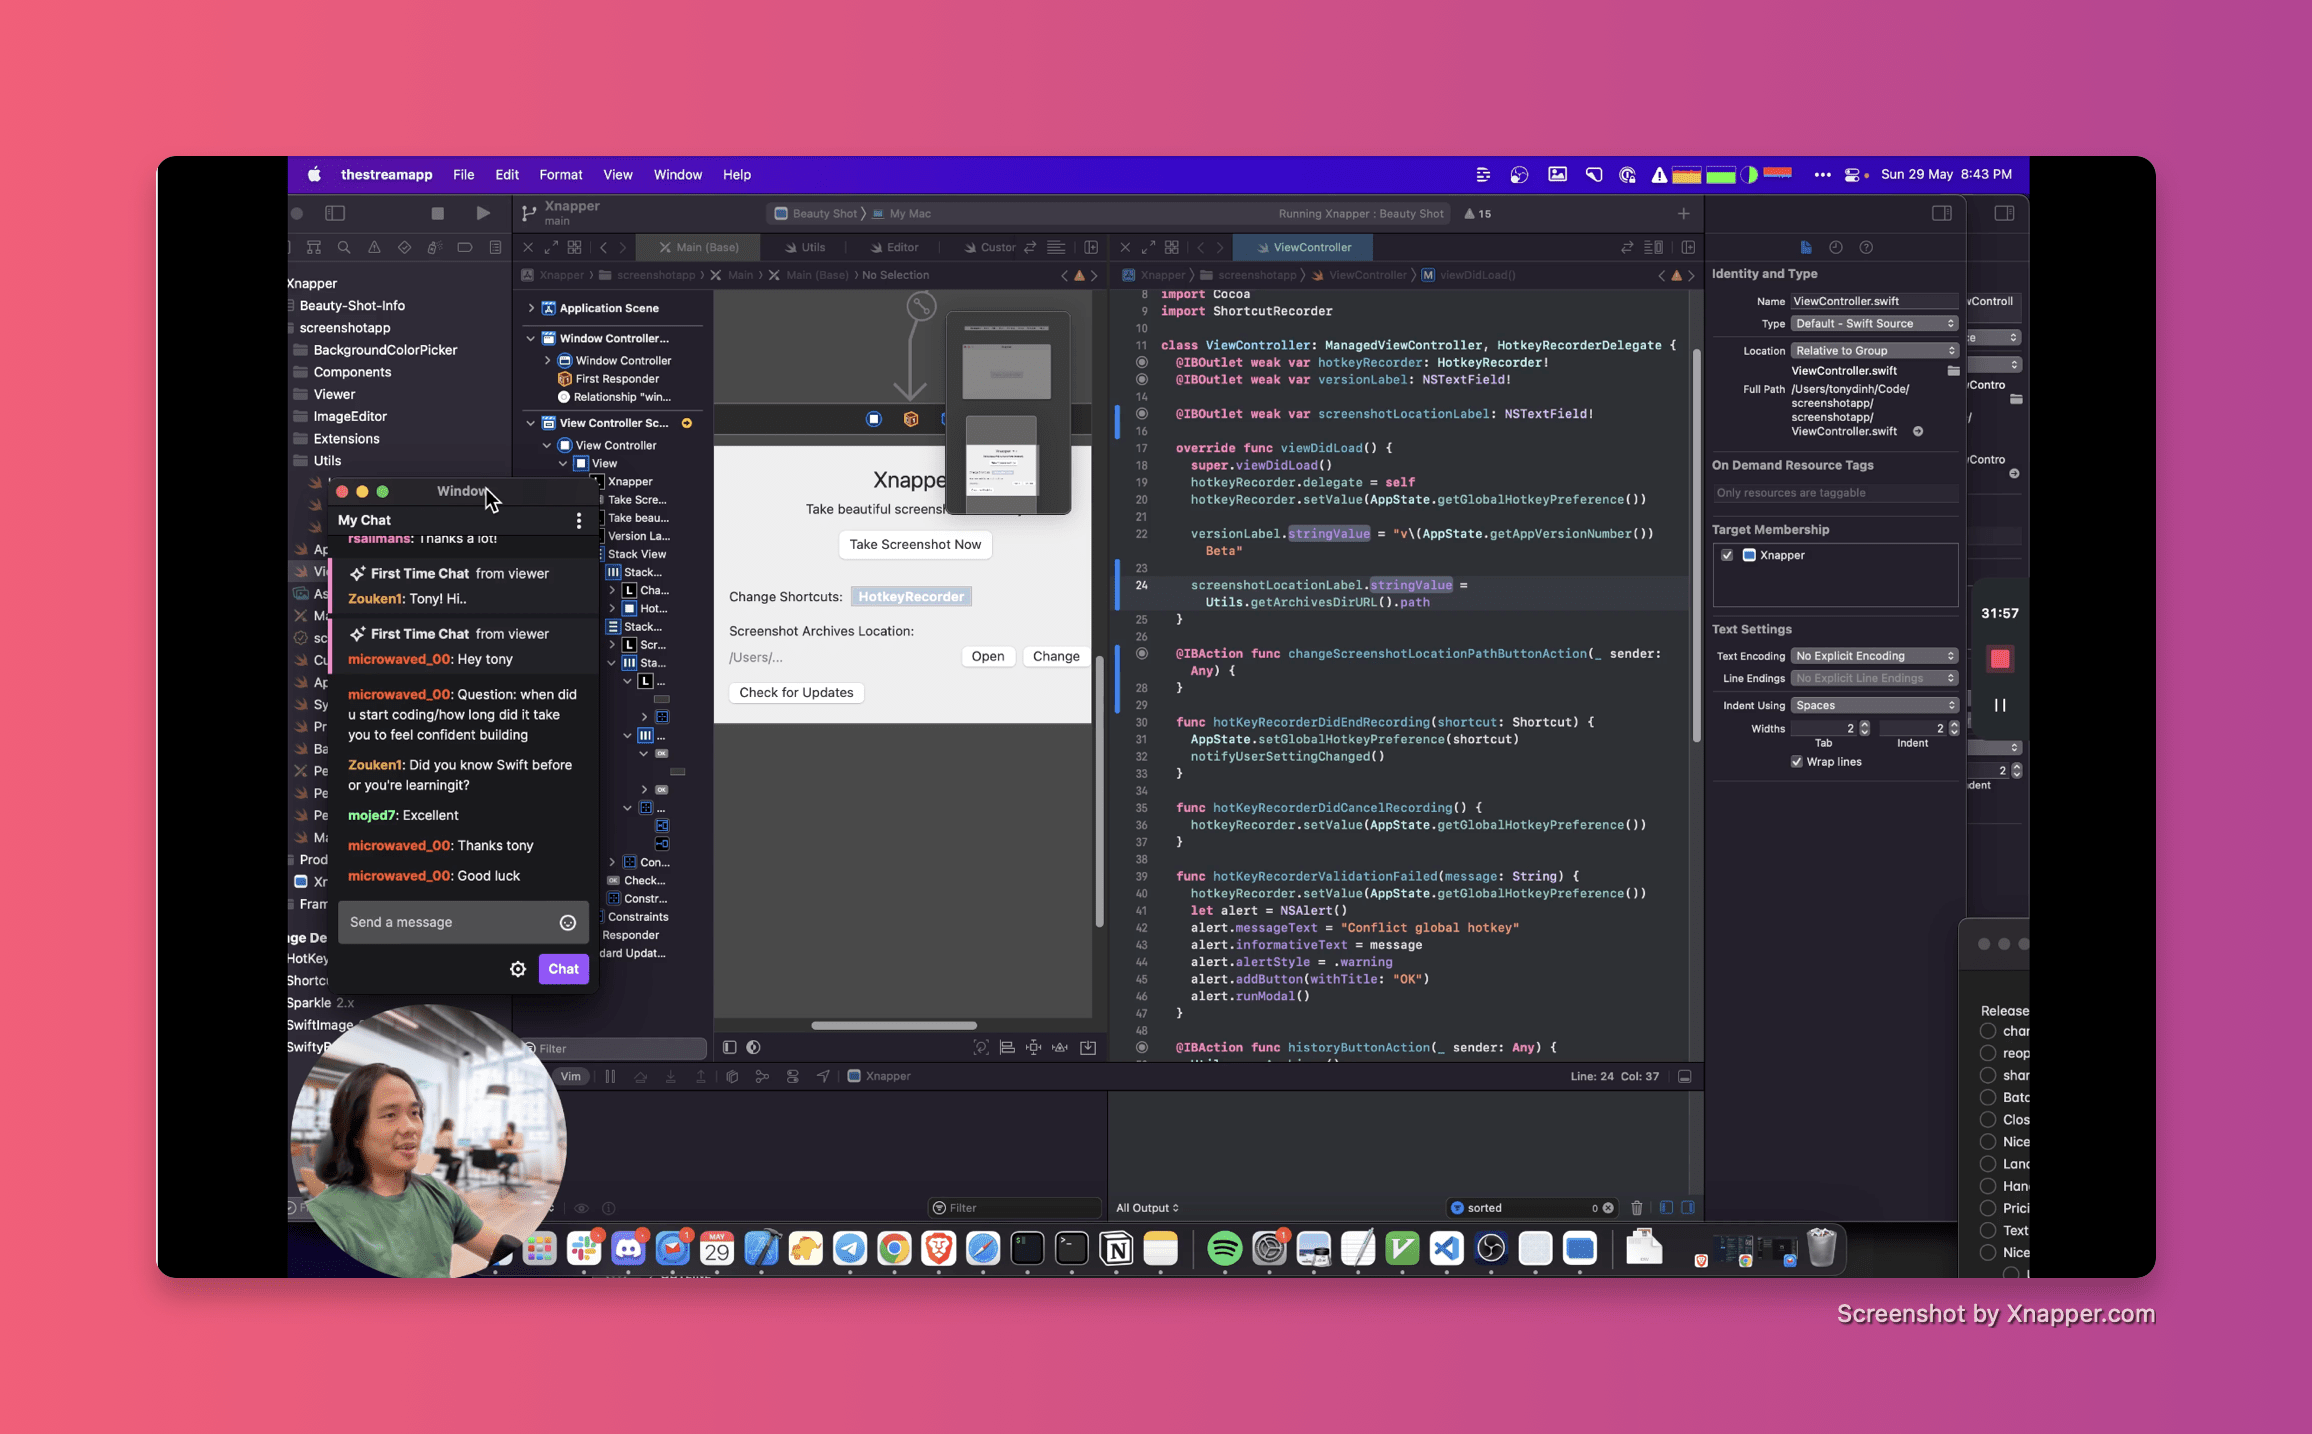Toggle the Wrap lines checkbox
This screenshot has width=2312, height=1434.
[1797, 762]
